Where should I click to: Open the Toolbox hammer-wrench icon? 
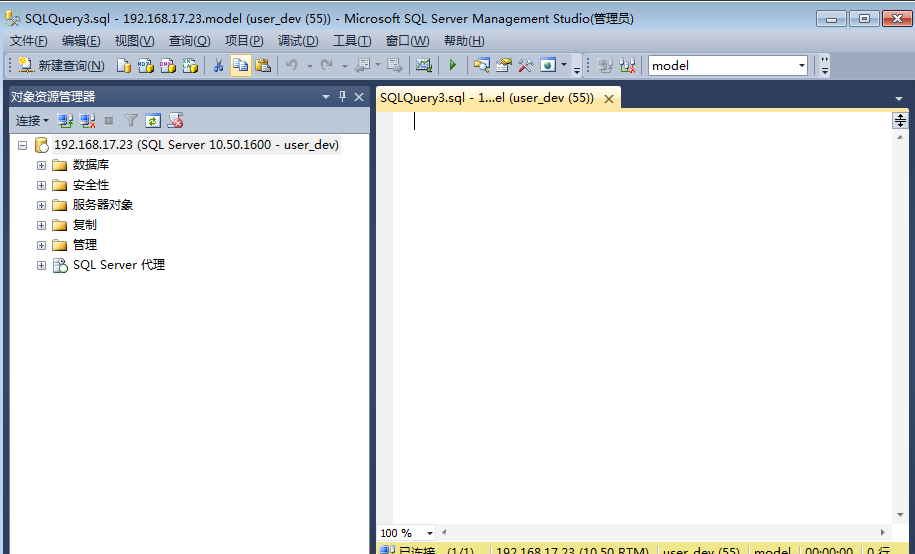coord(526,65)
